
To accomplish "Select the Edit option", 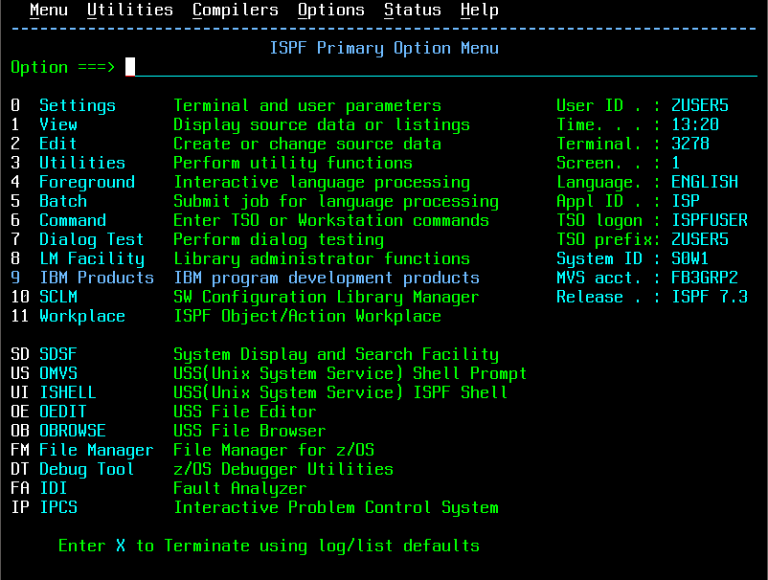I will click(x=58, y=144).
